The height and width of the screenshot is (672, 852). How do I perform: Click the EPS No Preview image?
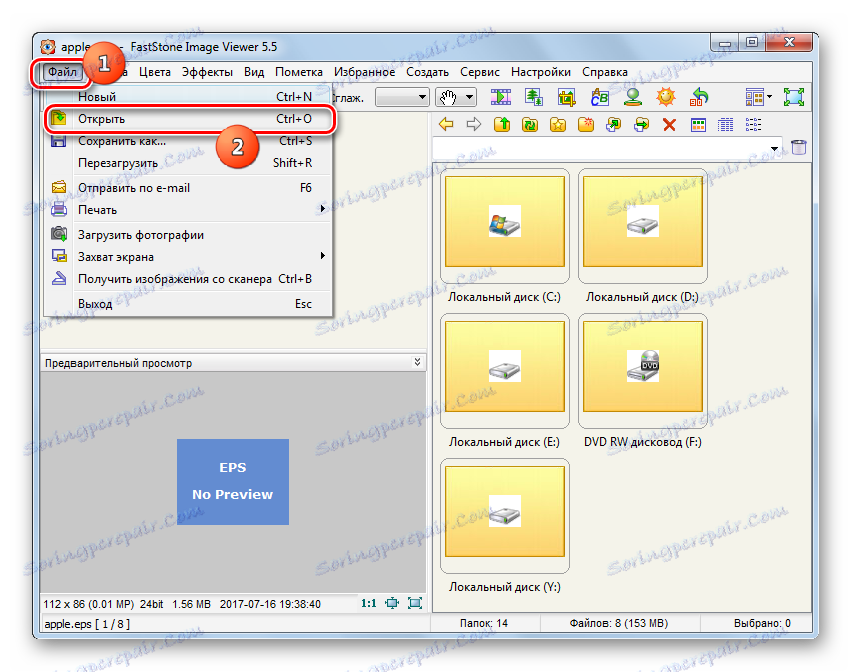[x=233, y=481]
